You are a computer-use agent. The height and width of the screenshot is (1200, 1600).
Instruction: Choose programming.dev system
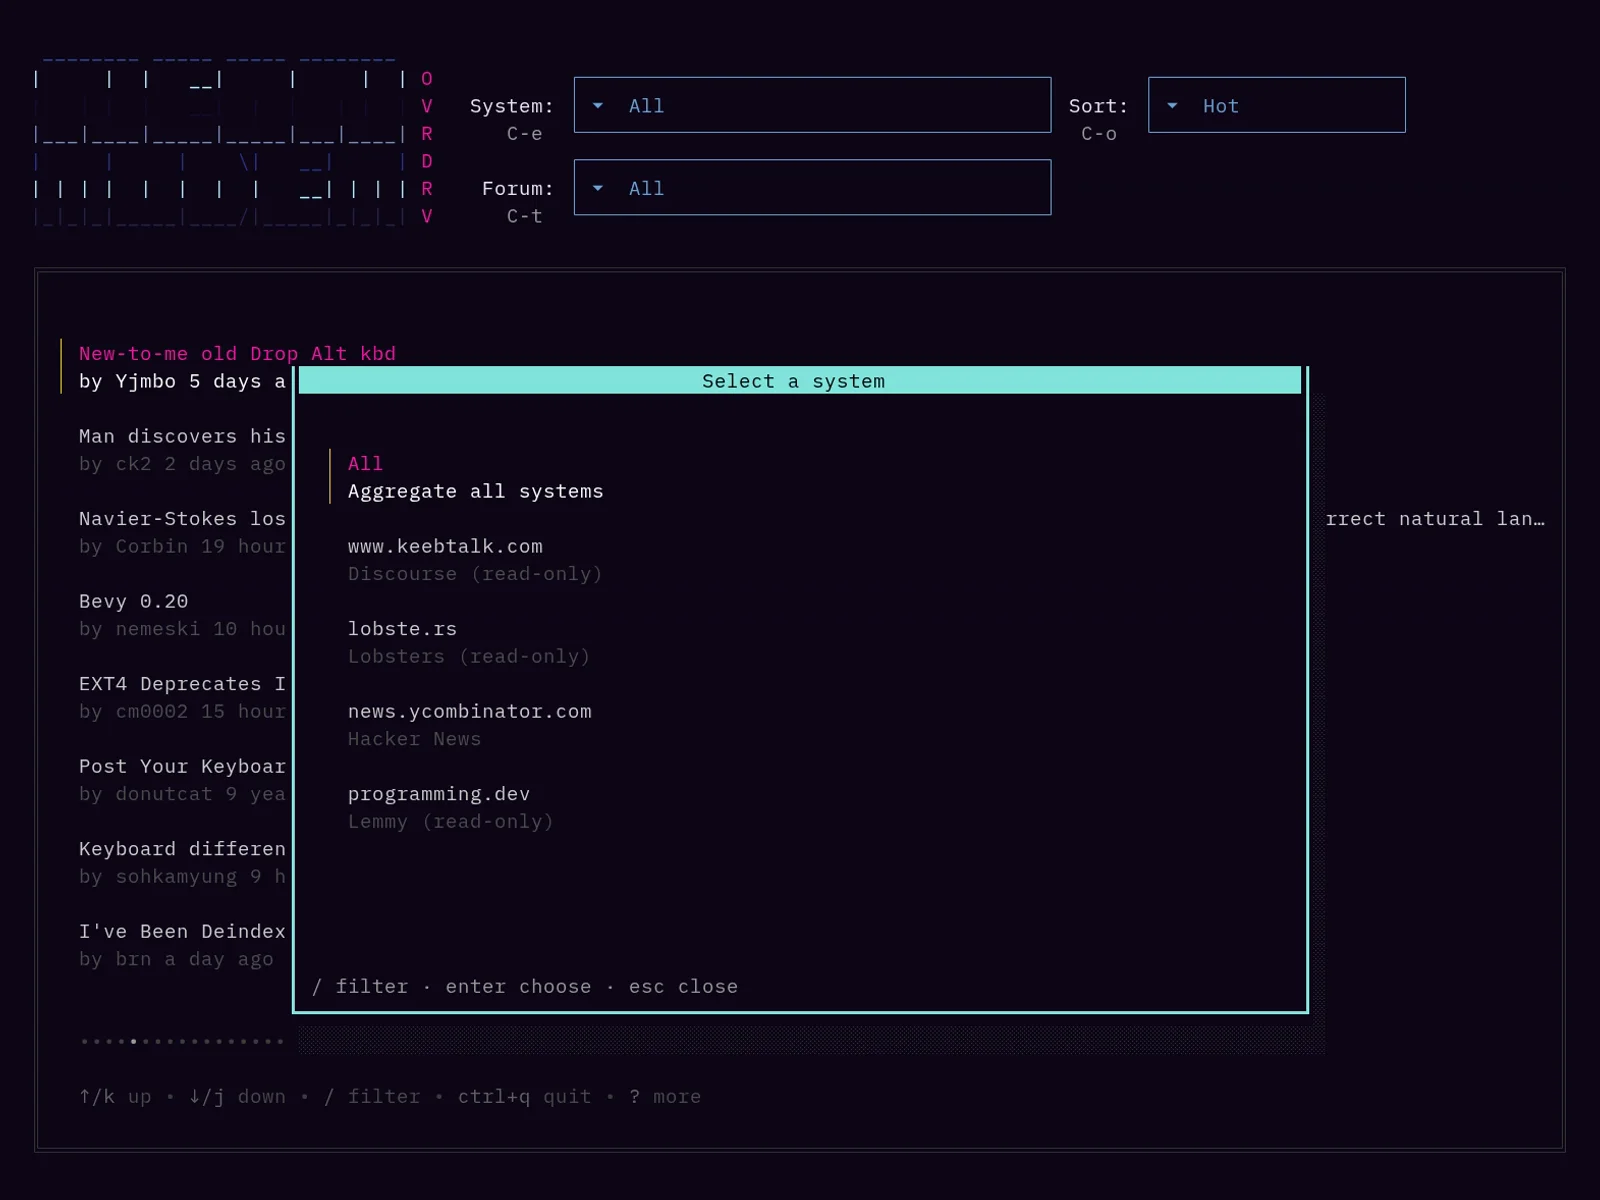pyautogui.click(x=438, y=794)
